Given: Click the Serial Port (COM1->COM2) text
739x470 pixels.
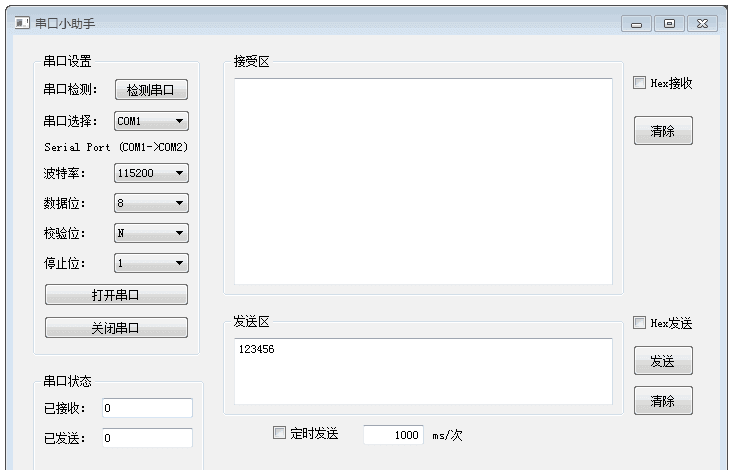Looking at the screenshot, I should click(x=116, y=147).
